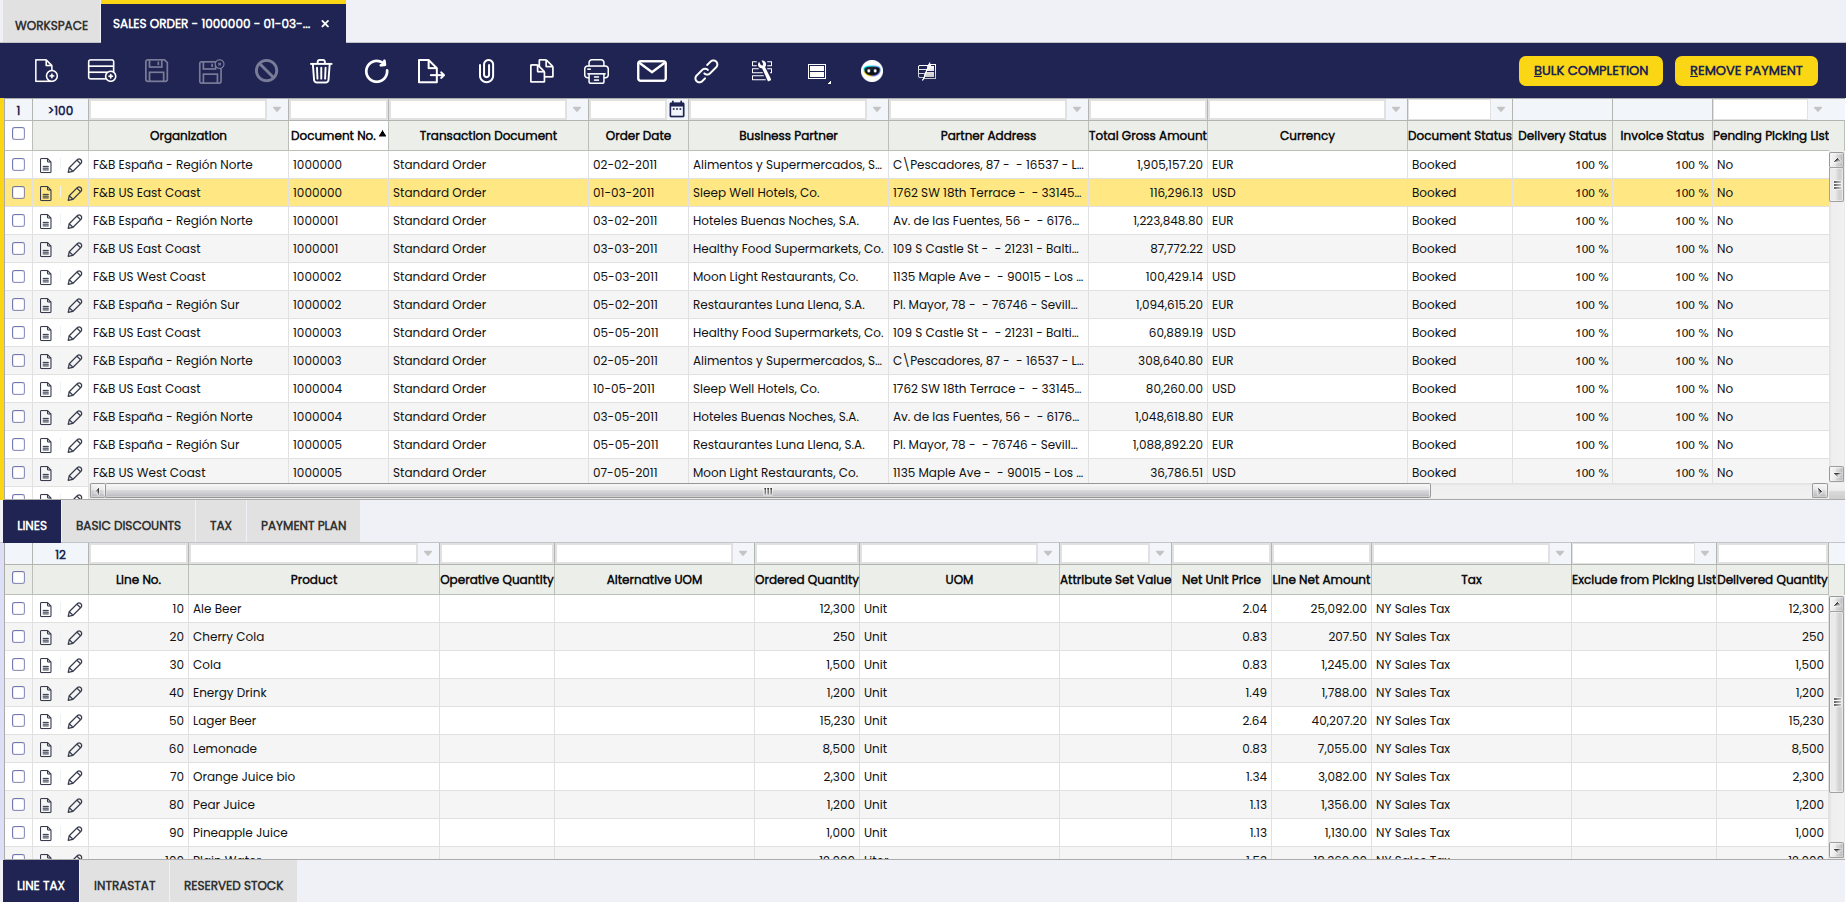Click the Remove Payment button
Screen dimensions: 1846x902
coord(1745,71)
